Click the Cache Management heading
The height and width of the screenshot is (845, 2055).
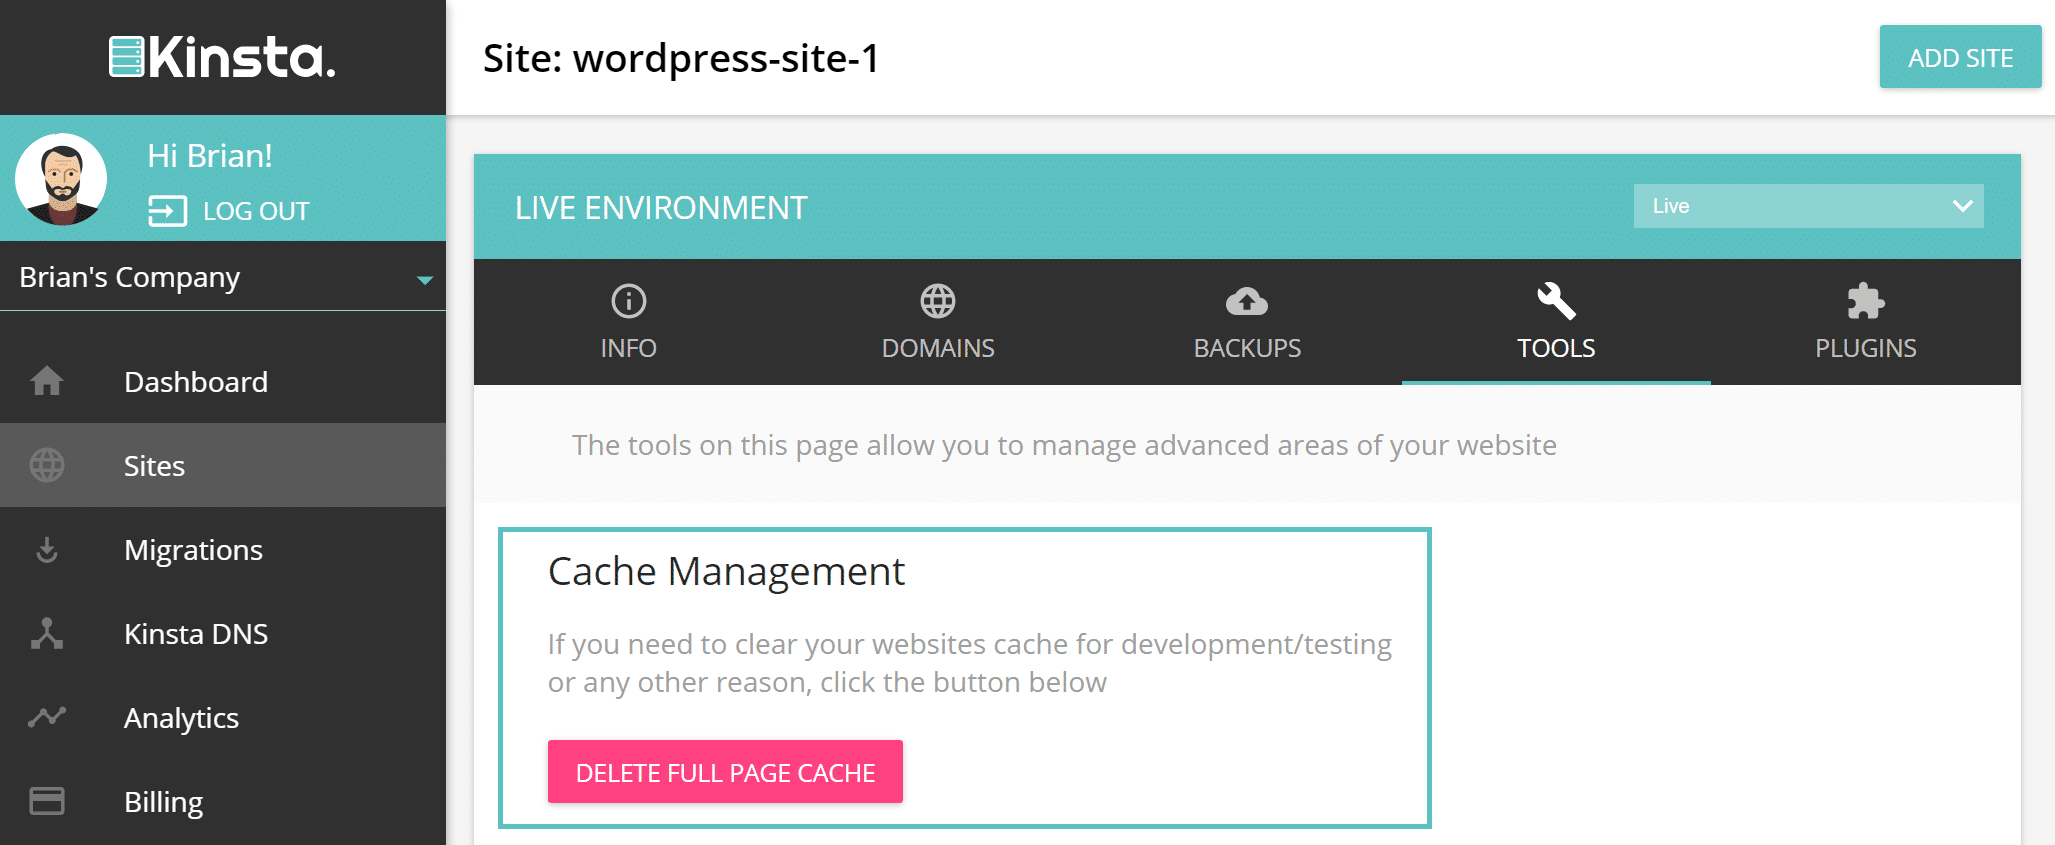pos(726,572)
